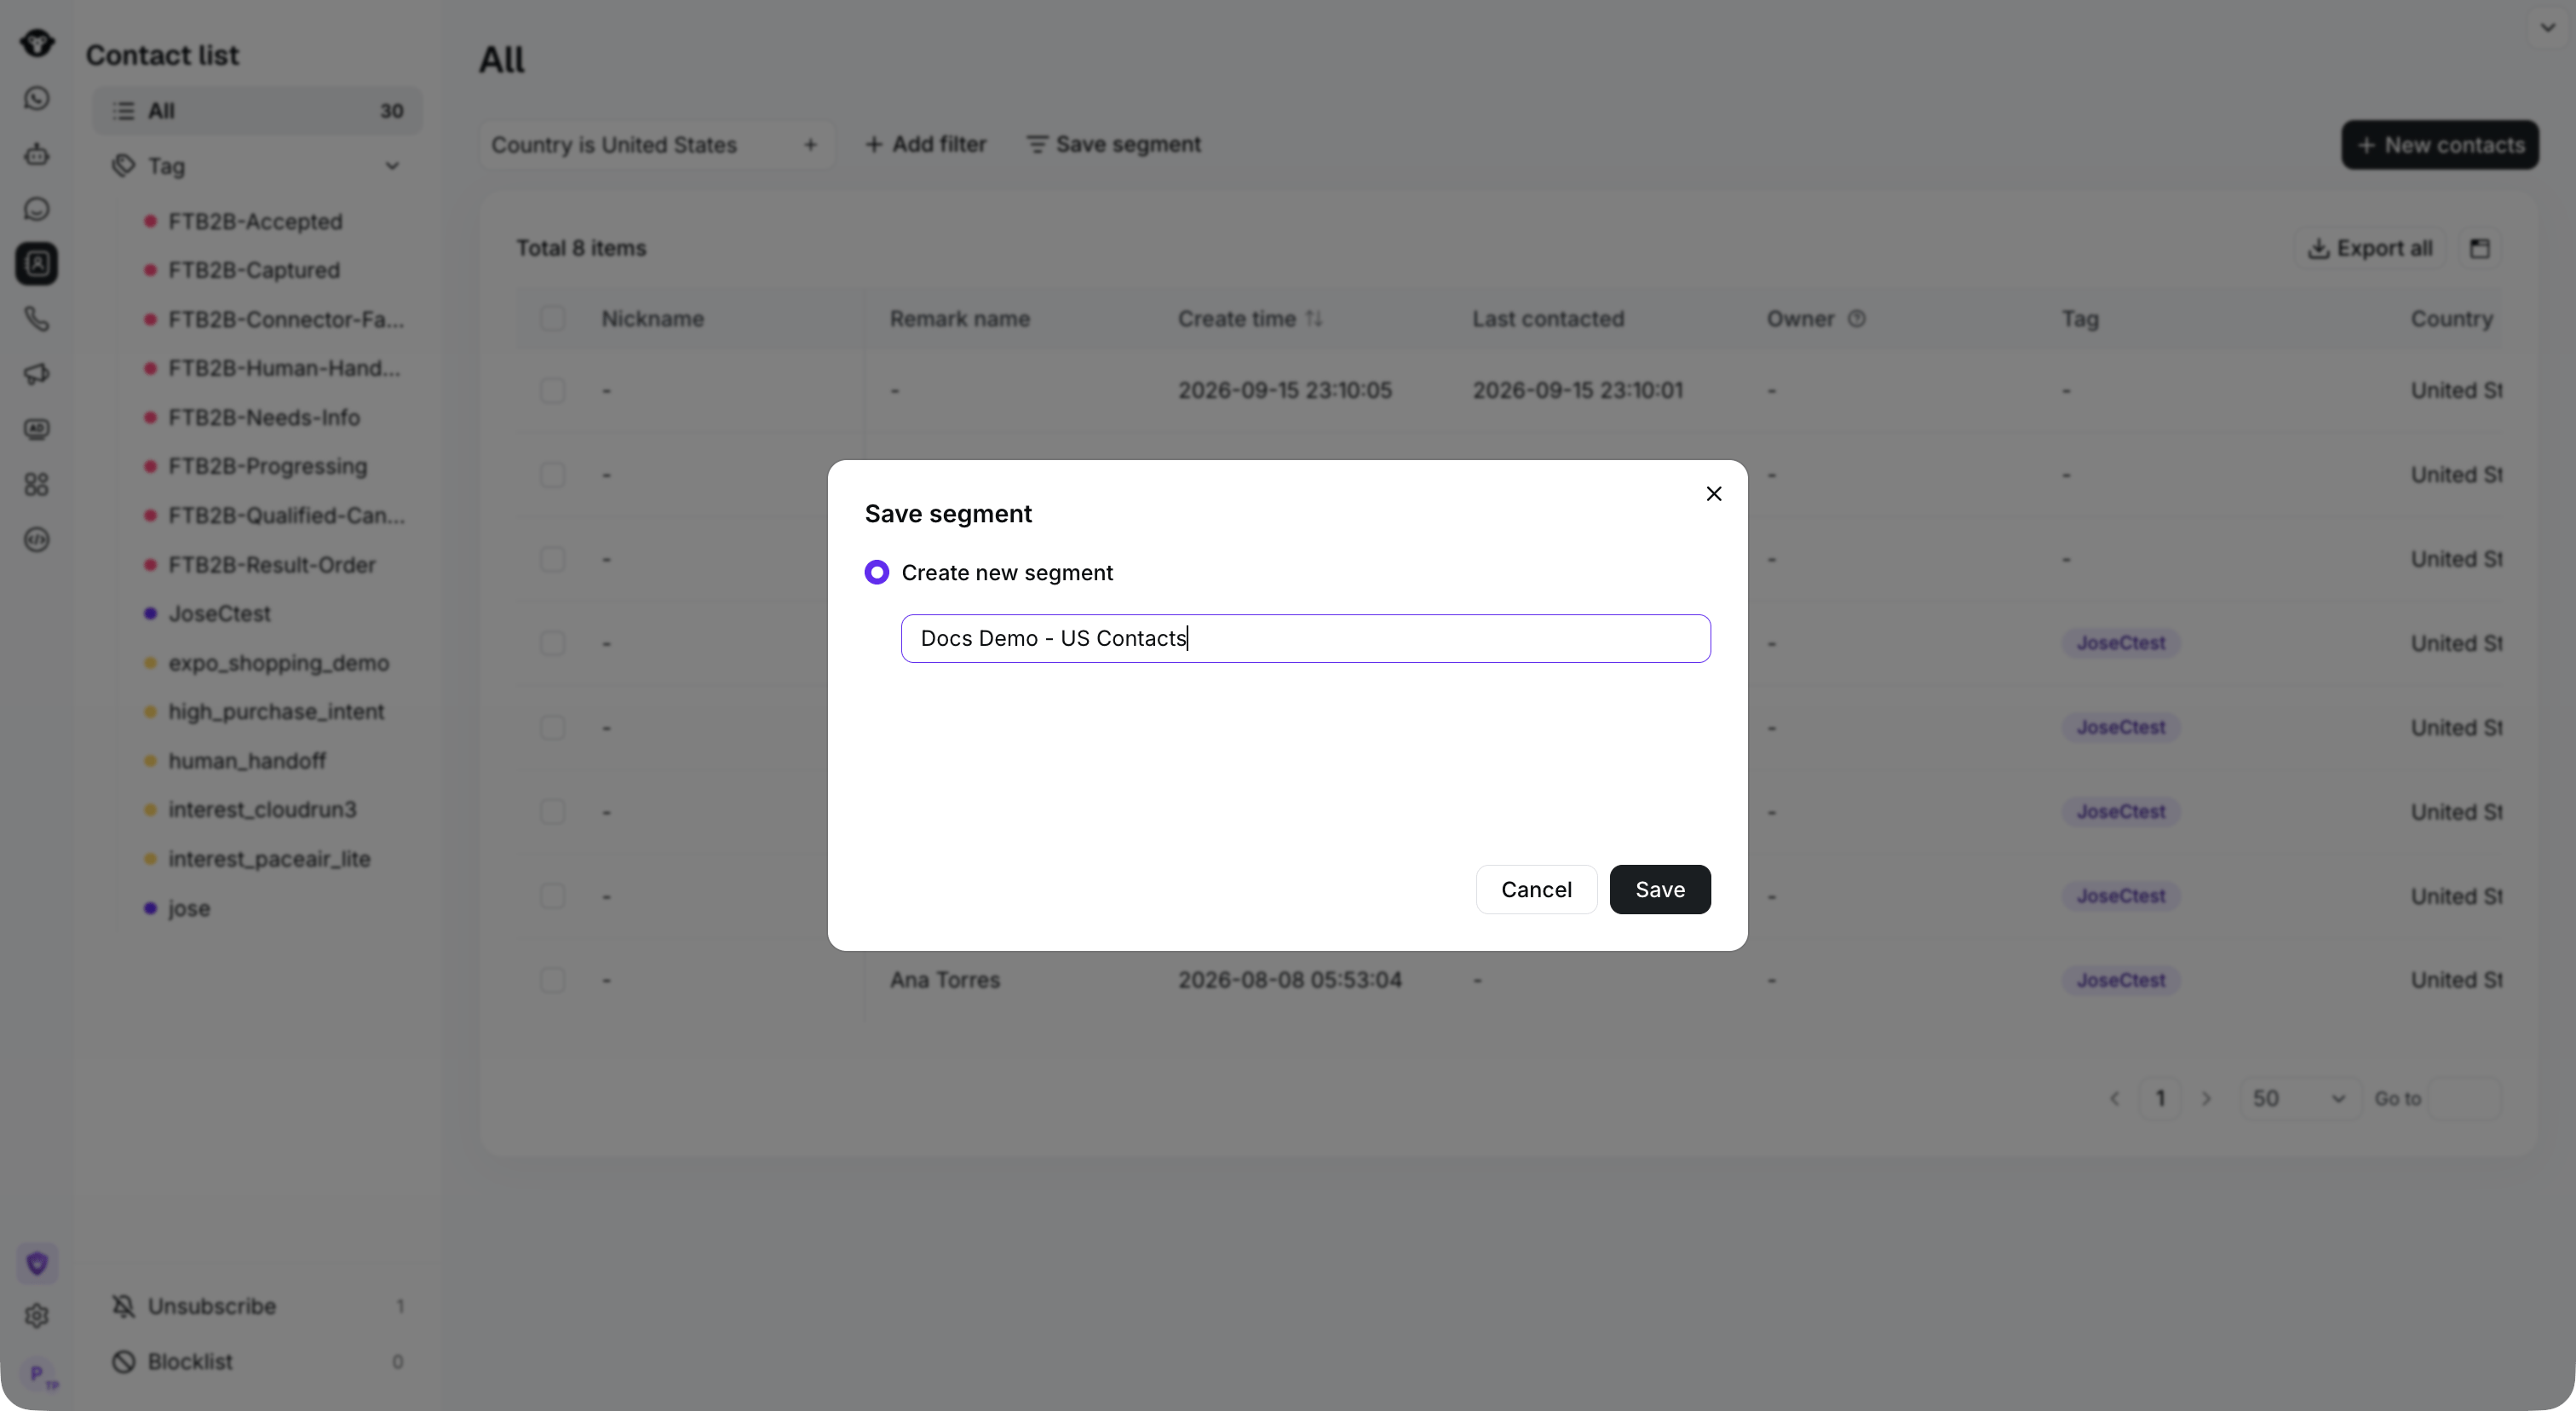2576x1411 pixels.
Task: Filter by the JoseCtest tag in sidebar
Action: pos(219,614)
